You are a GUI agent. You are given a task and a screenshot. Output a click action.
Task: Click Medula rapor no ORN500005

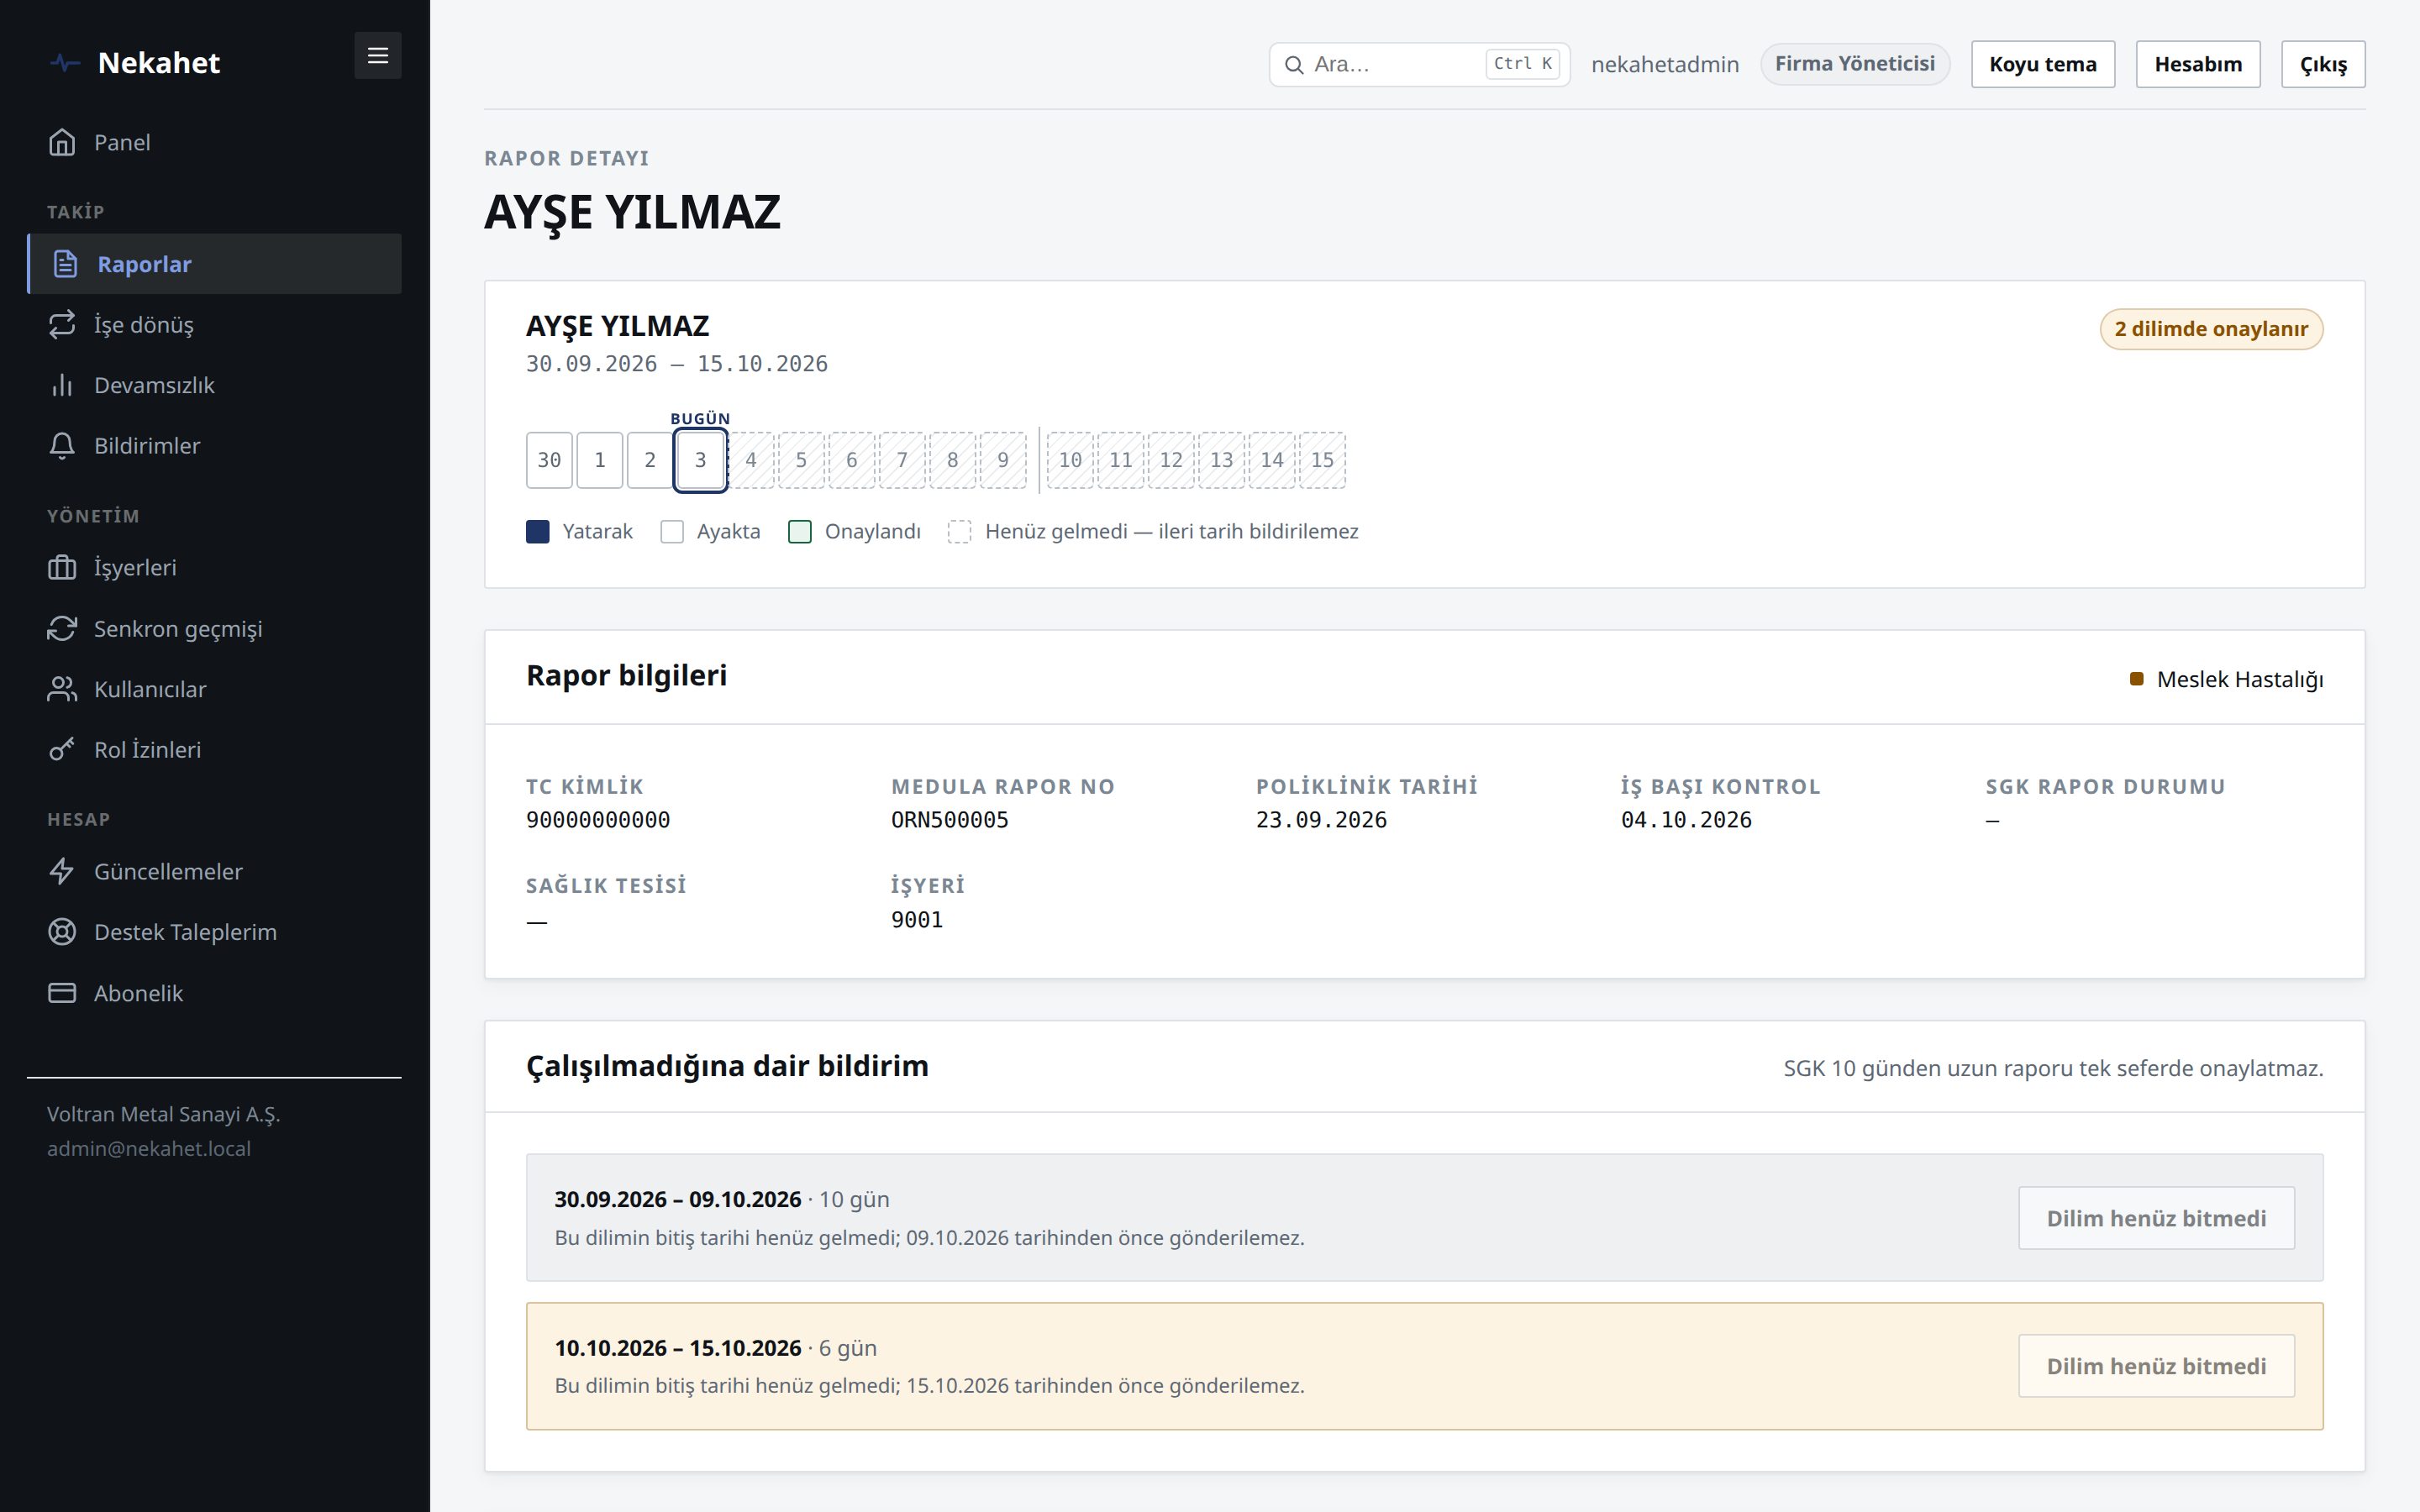click(950, 820)
